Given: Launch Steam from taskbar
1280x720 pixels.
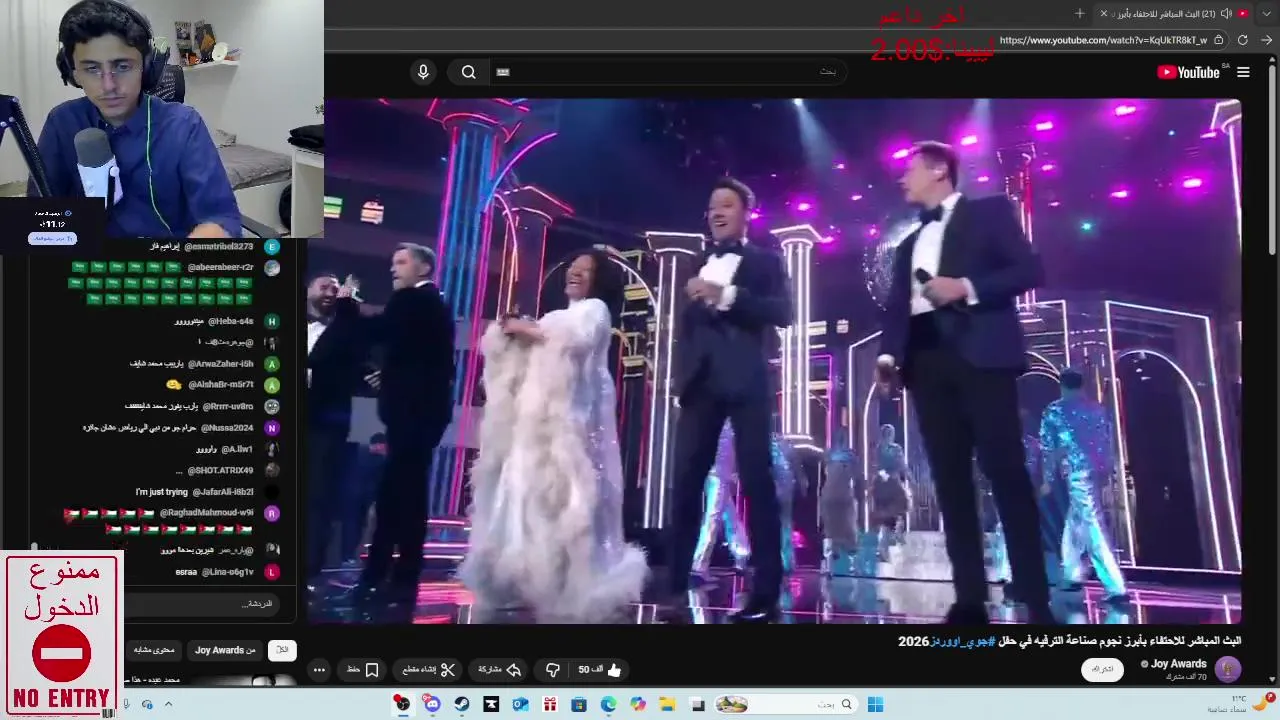Looking at the screenshot, I should click(461, 704).
